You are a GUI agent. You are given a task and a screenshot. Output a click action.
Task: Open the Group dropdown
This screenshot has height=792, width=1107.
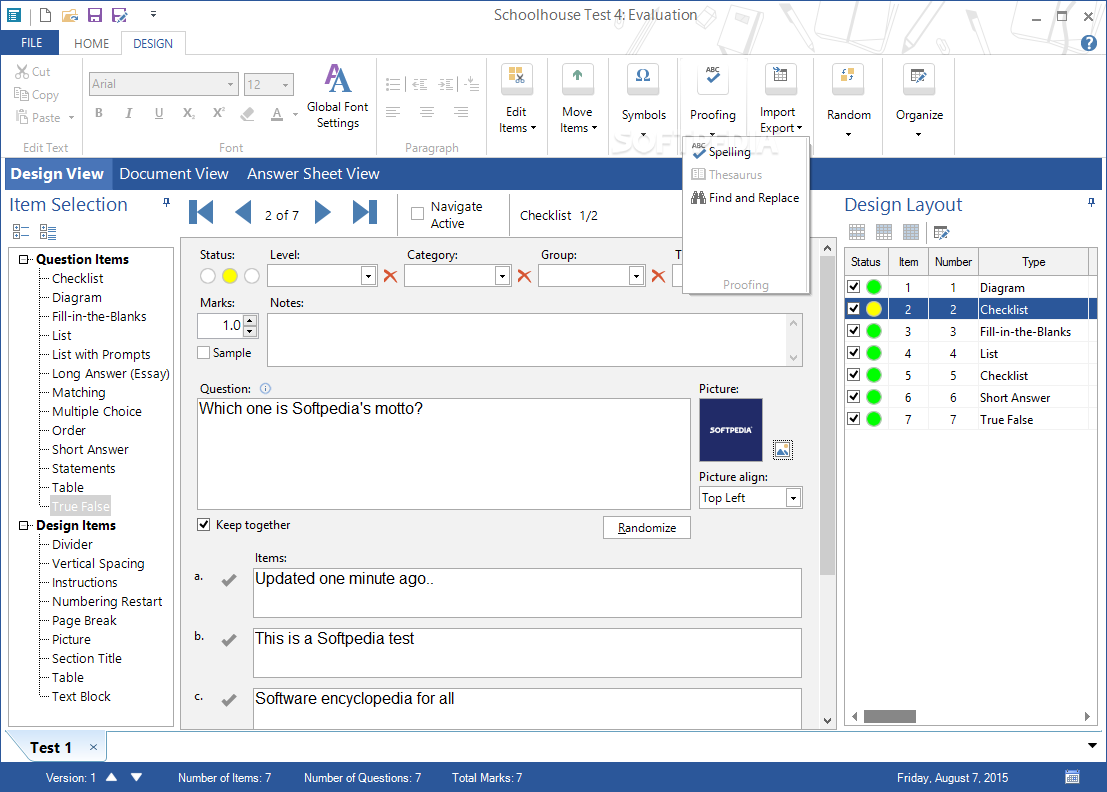[636, 276]
